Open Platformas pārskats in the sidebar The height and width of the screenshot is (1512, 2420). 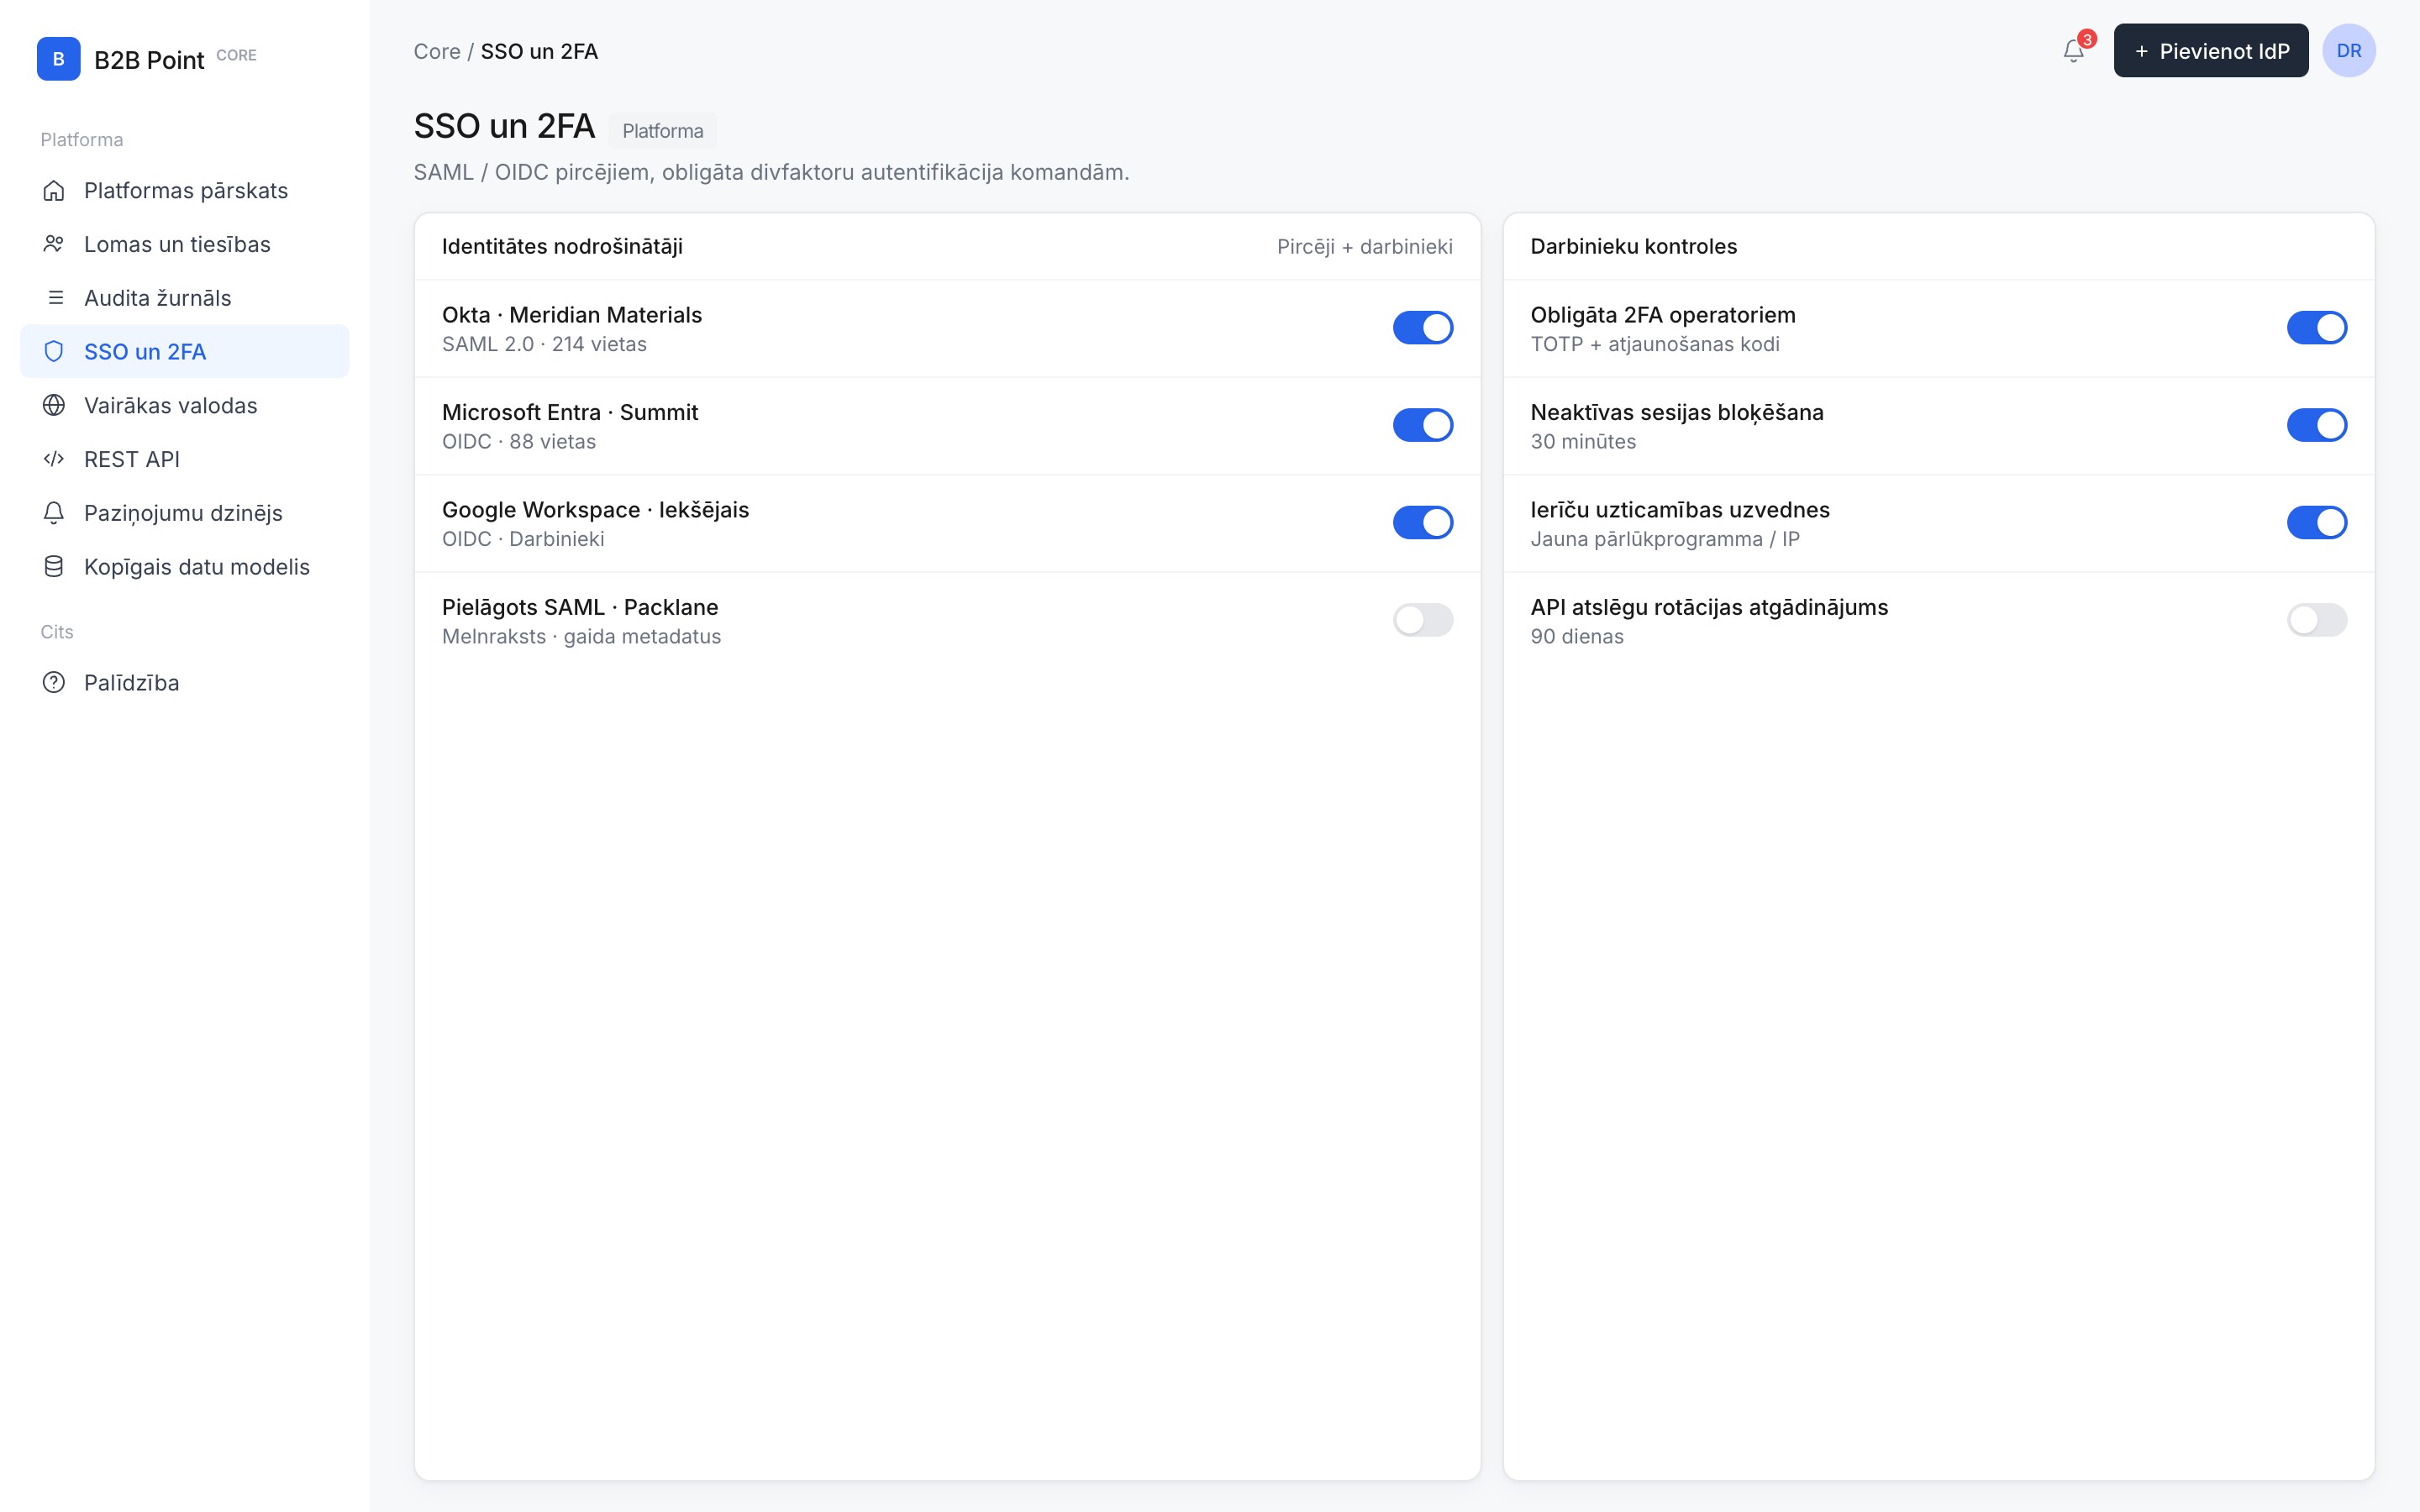pyautogui.click(x=185, y=190)
